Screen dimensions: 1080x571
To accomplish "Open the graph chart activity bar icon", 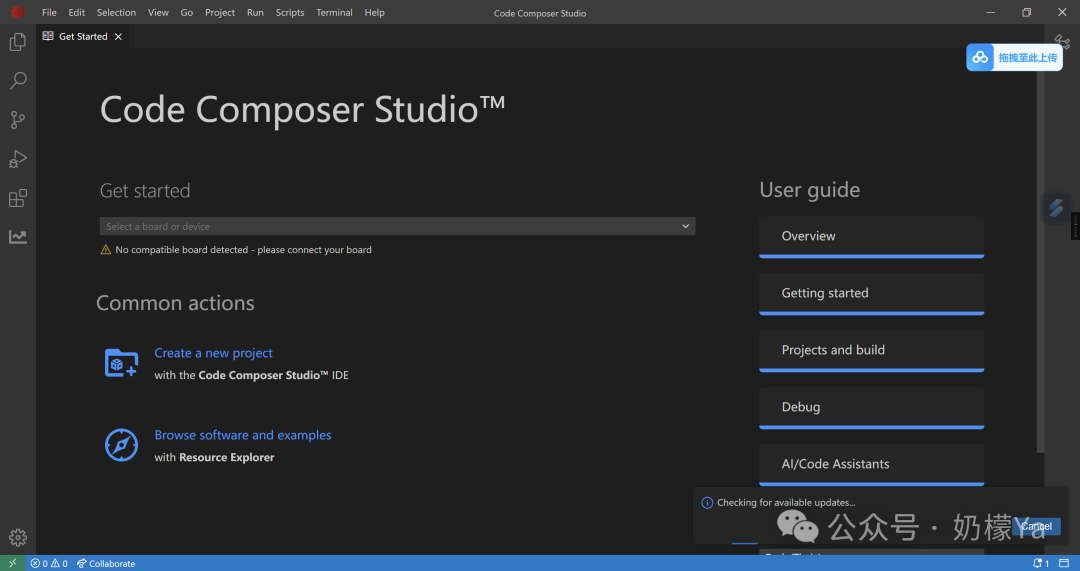I will coord(18,237).
